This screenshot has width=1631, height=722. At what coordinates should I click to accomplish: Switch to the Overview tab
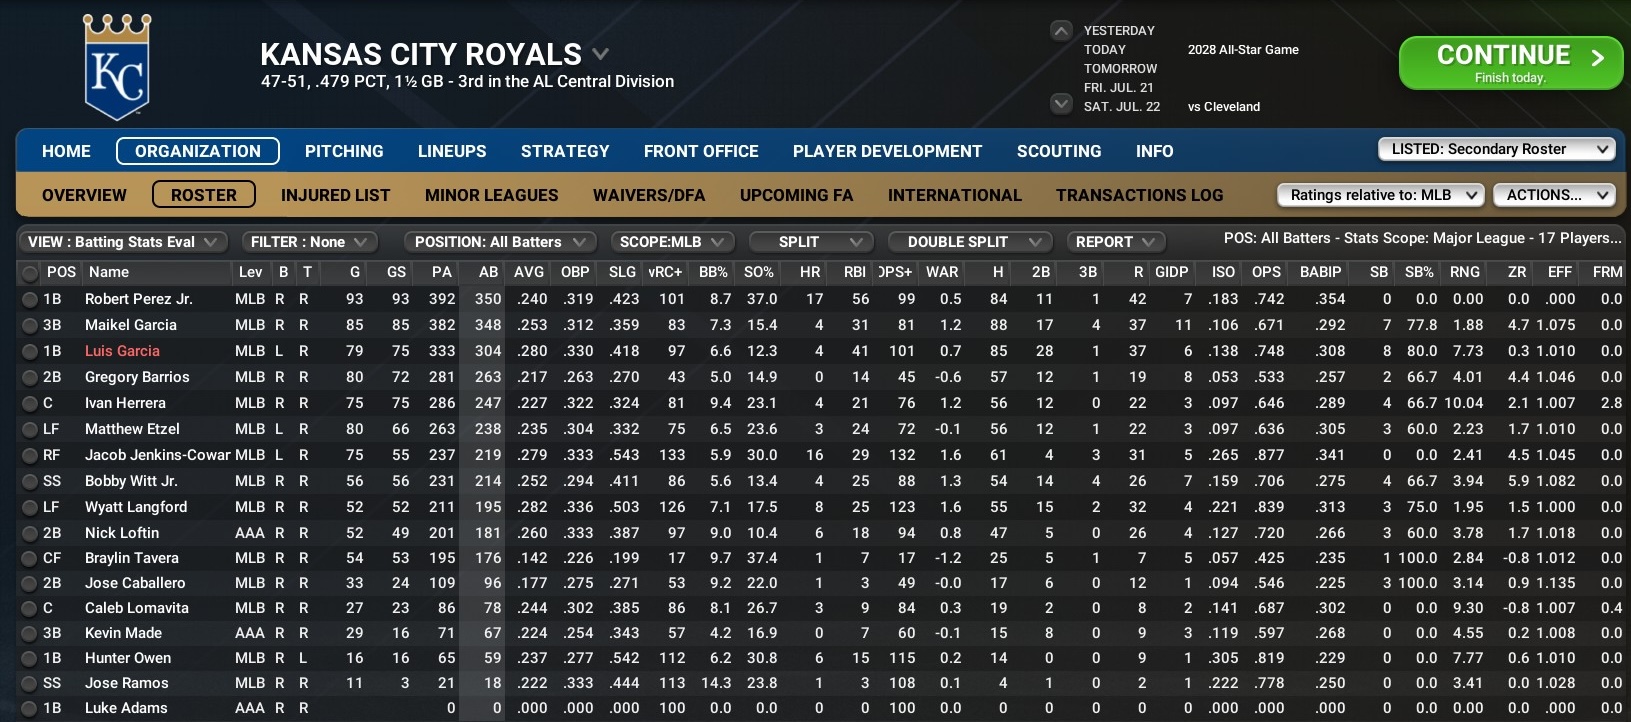84,195
